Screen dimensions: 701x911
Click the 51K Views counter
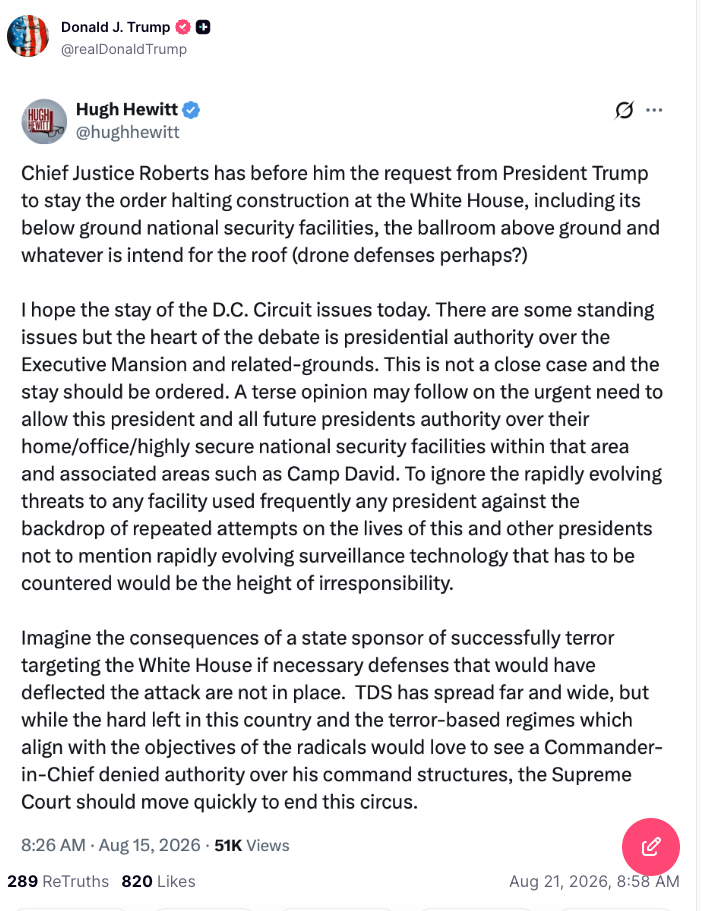251,845
